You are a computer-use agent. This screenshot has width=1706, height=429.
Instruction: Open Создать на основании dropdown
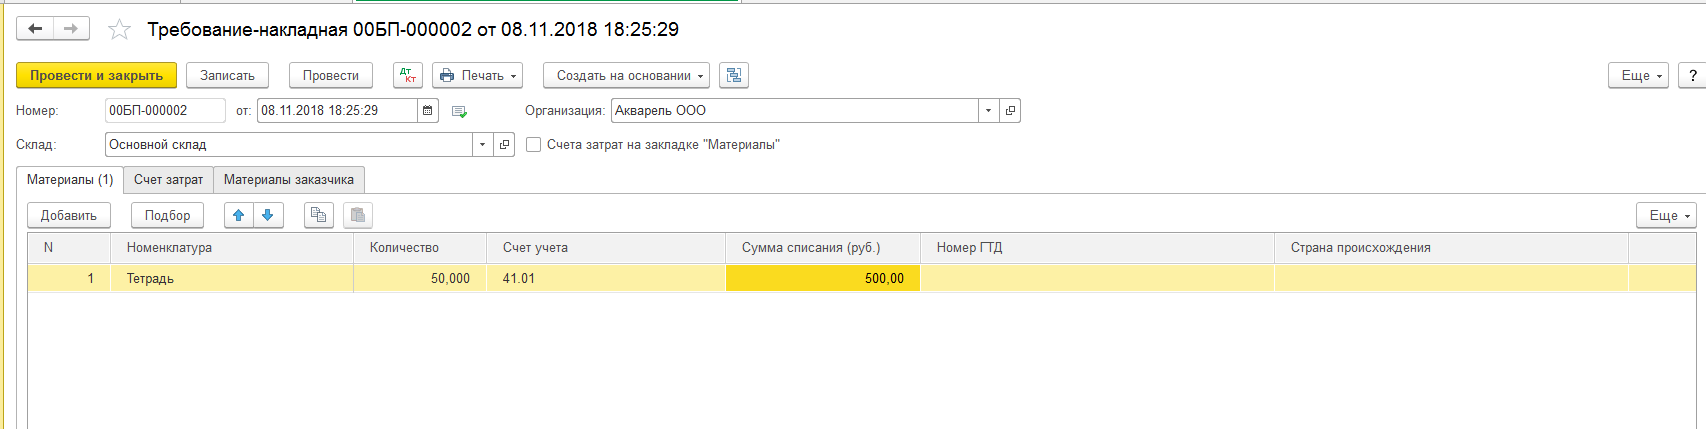tap(627, 75)
